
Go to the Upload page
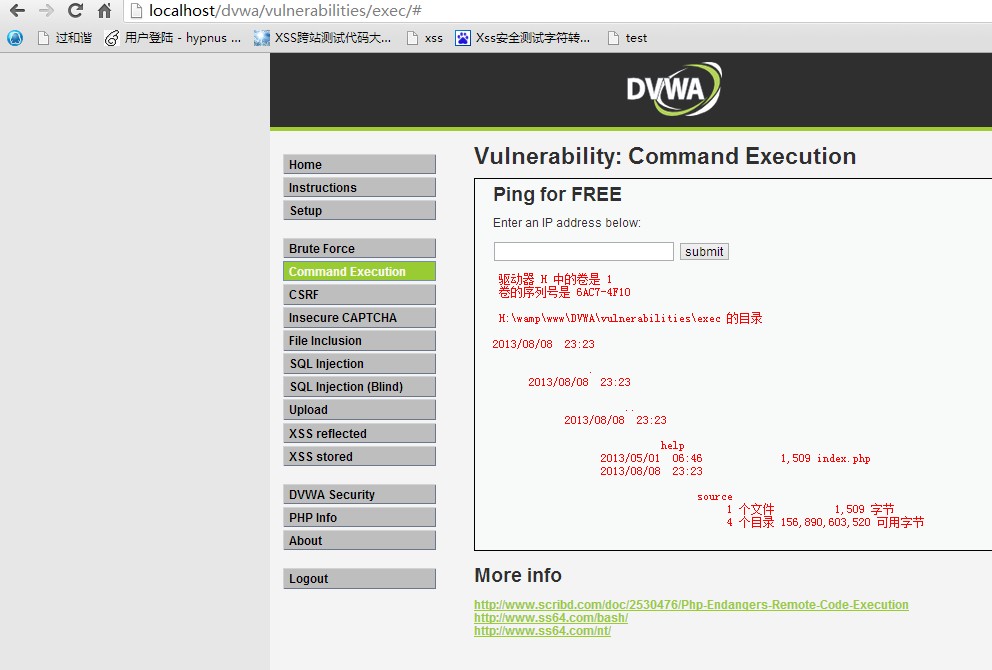click(359, 409)
